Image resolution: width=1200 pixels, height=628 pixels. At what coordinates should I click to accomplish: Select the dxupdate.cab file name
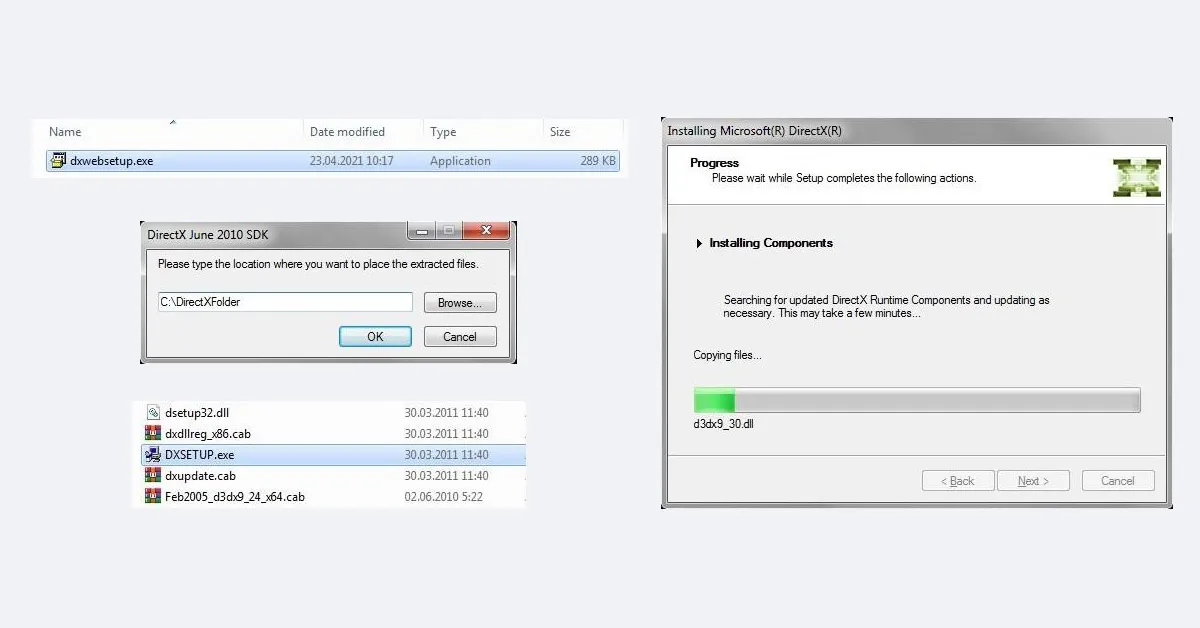(x=200, y=476)
